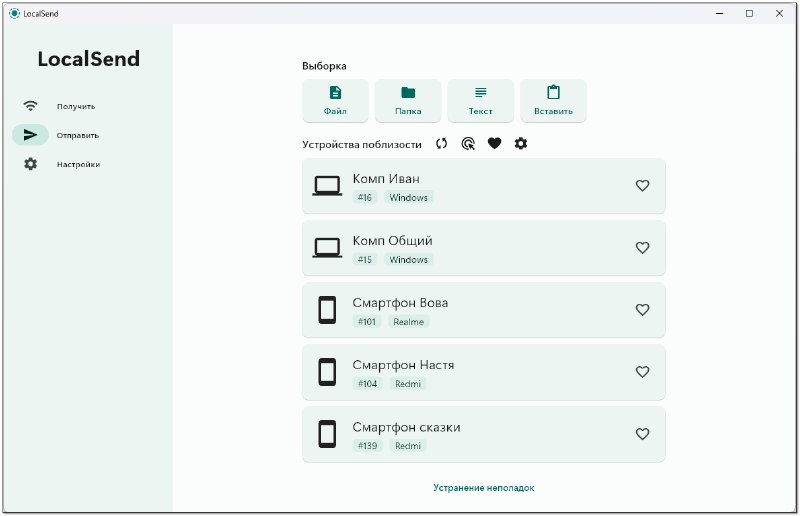Click the phone icon of Смартфон Вова

tap(327, 310)
